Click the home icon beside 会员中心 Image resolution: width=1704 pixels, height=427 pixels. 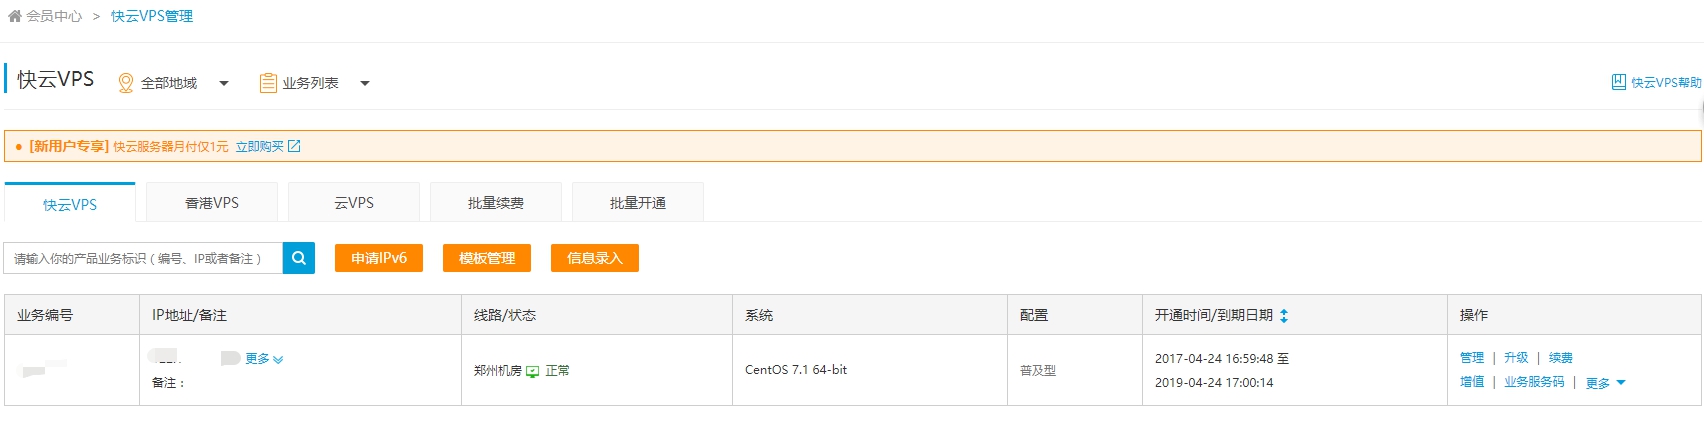coord(14,16)
